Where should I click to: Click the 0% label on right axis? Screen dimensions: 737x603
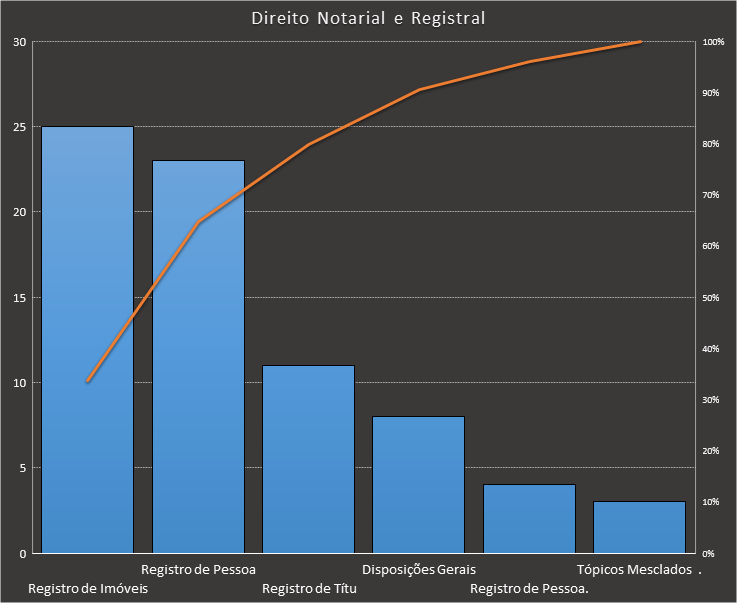pyautogui.click(x=709, y=553)
